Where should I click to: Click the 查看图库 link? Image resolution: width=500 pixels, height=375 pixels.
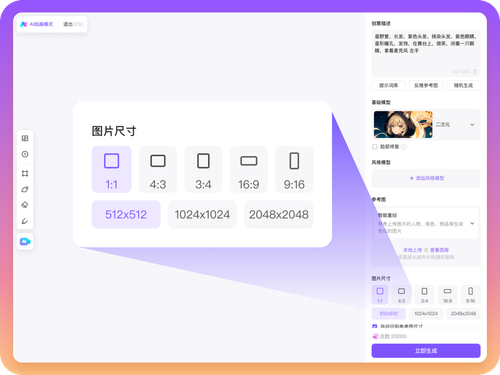(439, 250)
